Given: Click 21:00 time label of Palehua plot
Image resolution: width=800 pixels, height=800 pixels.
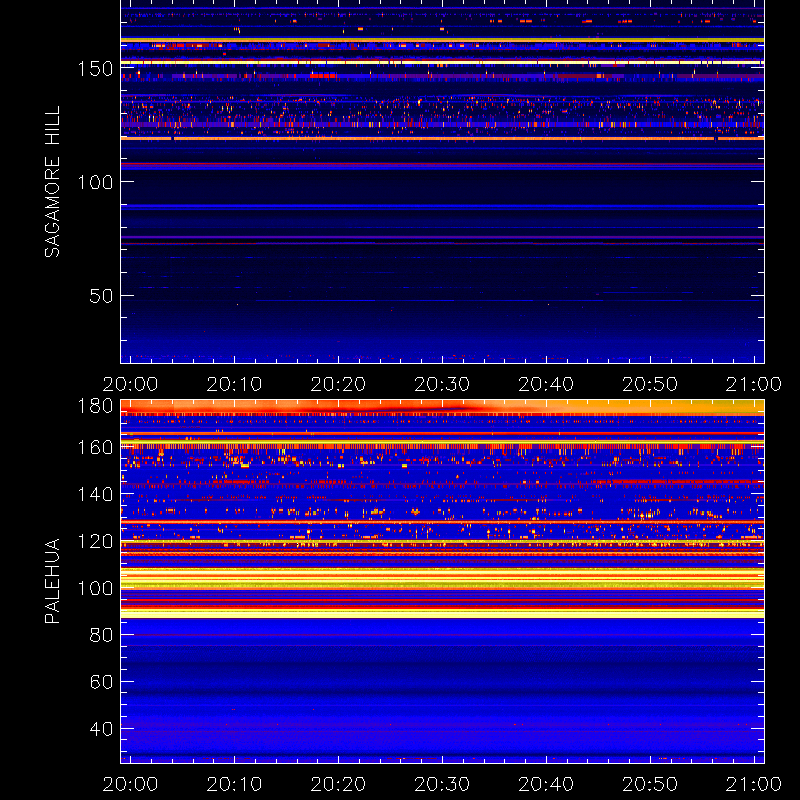Looking at the screenshot, I should (x=754, y=784).
